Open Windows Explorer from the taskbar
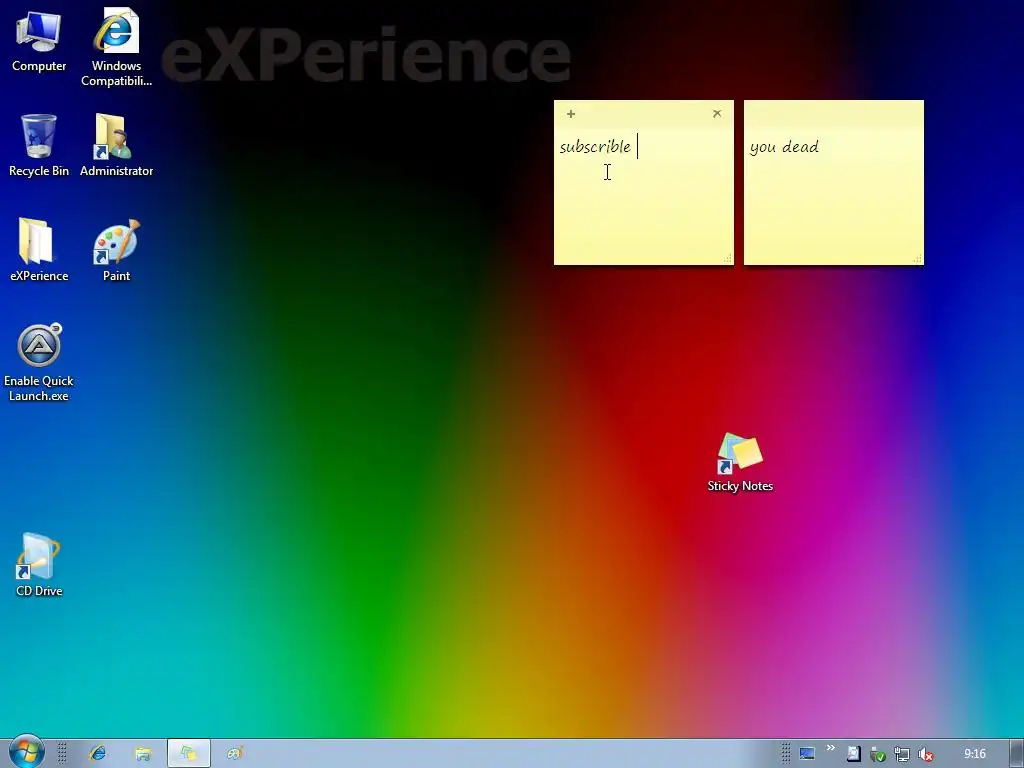Image resolution: width=1024 pixels, height=768 pixels. [x=143, y=754]
